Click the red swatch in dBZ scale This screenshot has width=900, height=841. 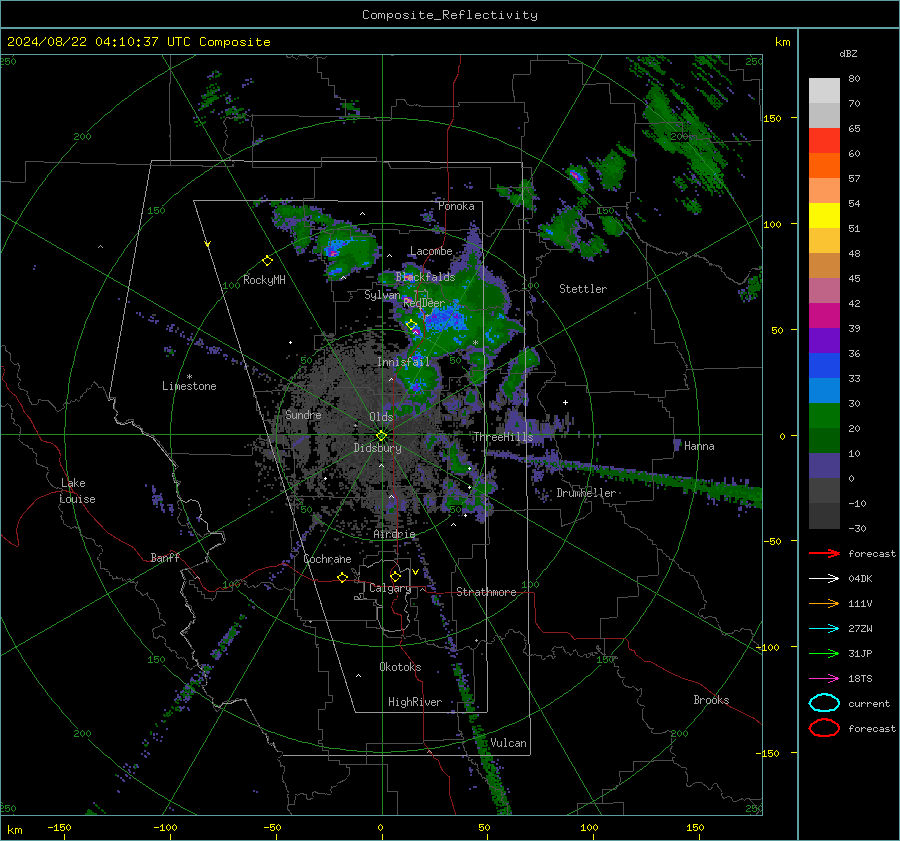(x=824, y=141)
